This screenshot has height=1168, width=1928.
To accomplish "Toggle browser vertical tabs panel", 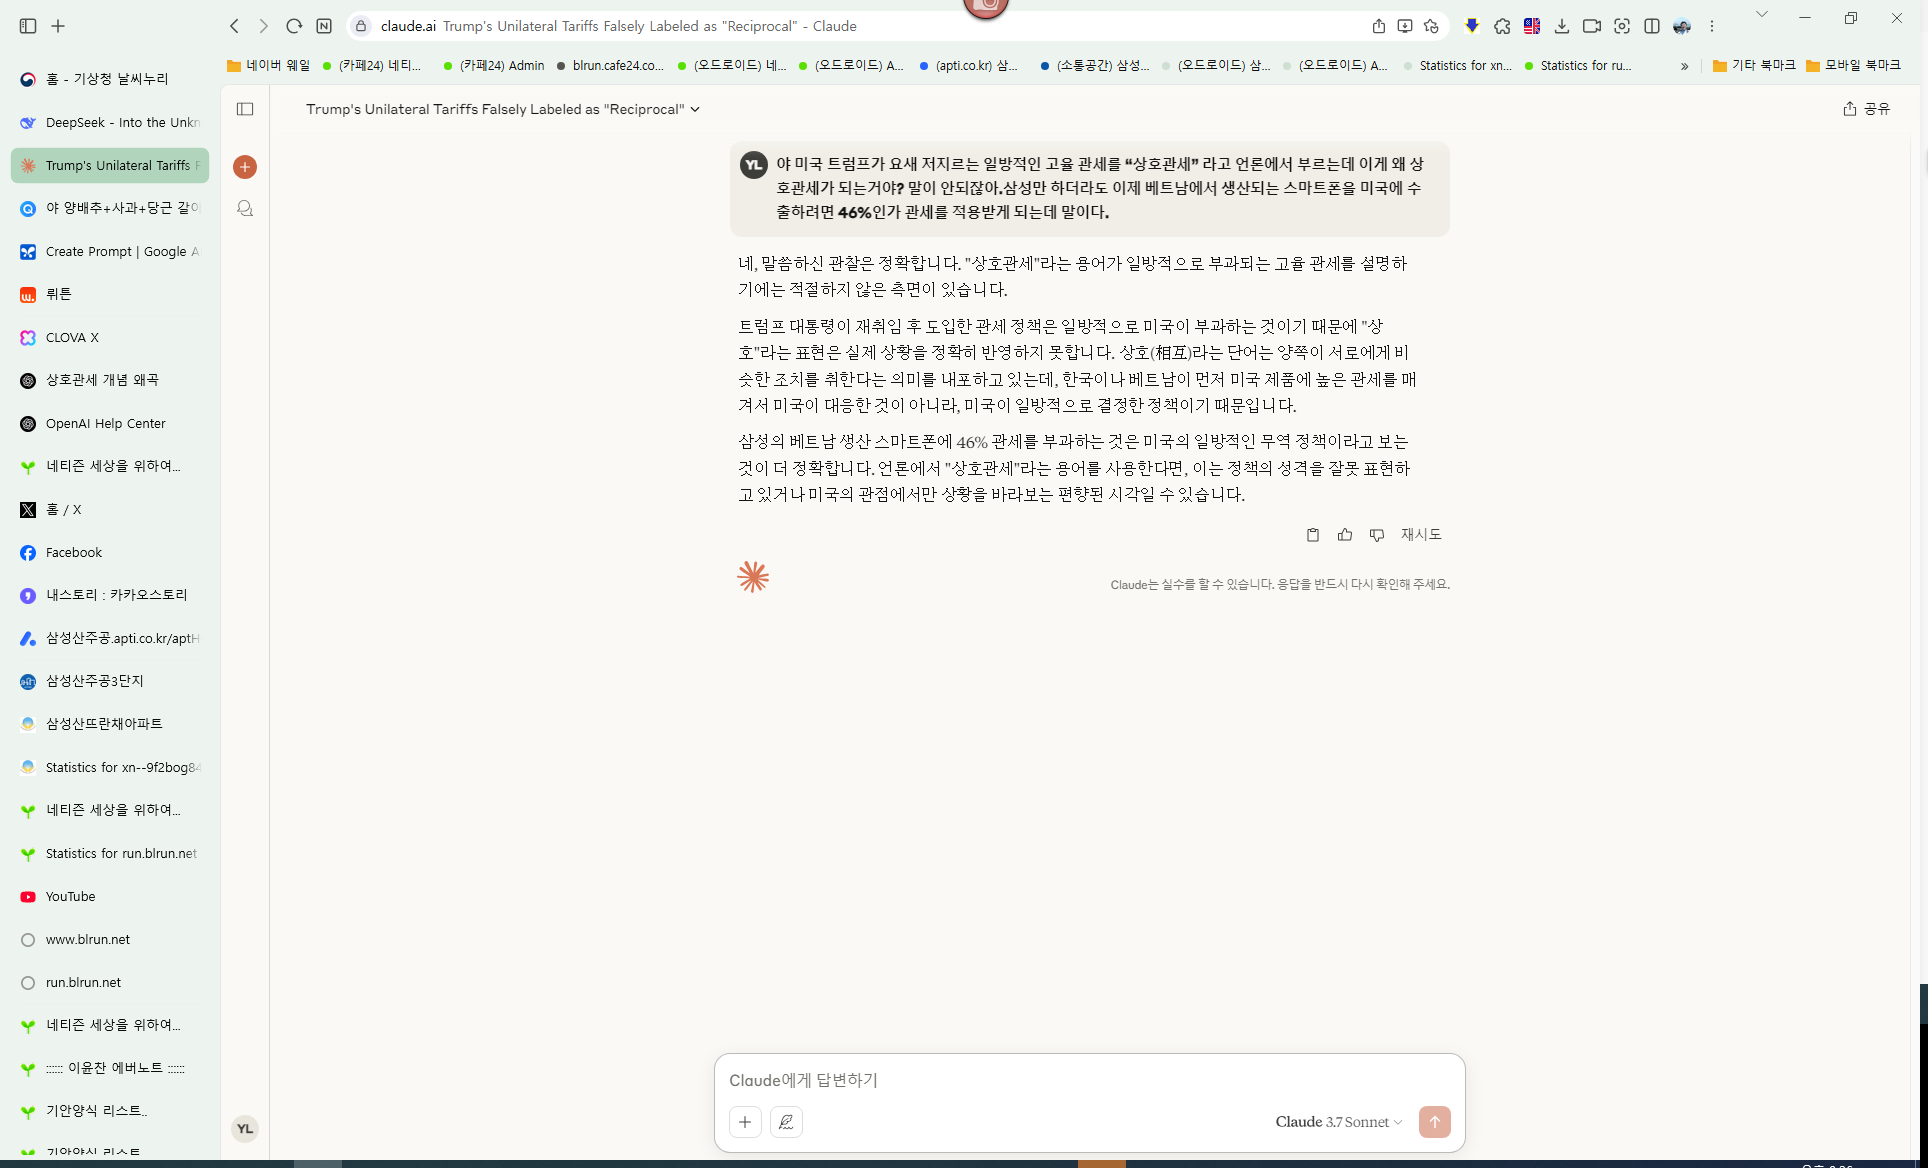I will (x=28, y=26).
